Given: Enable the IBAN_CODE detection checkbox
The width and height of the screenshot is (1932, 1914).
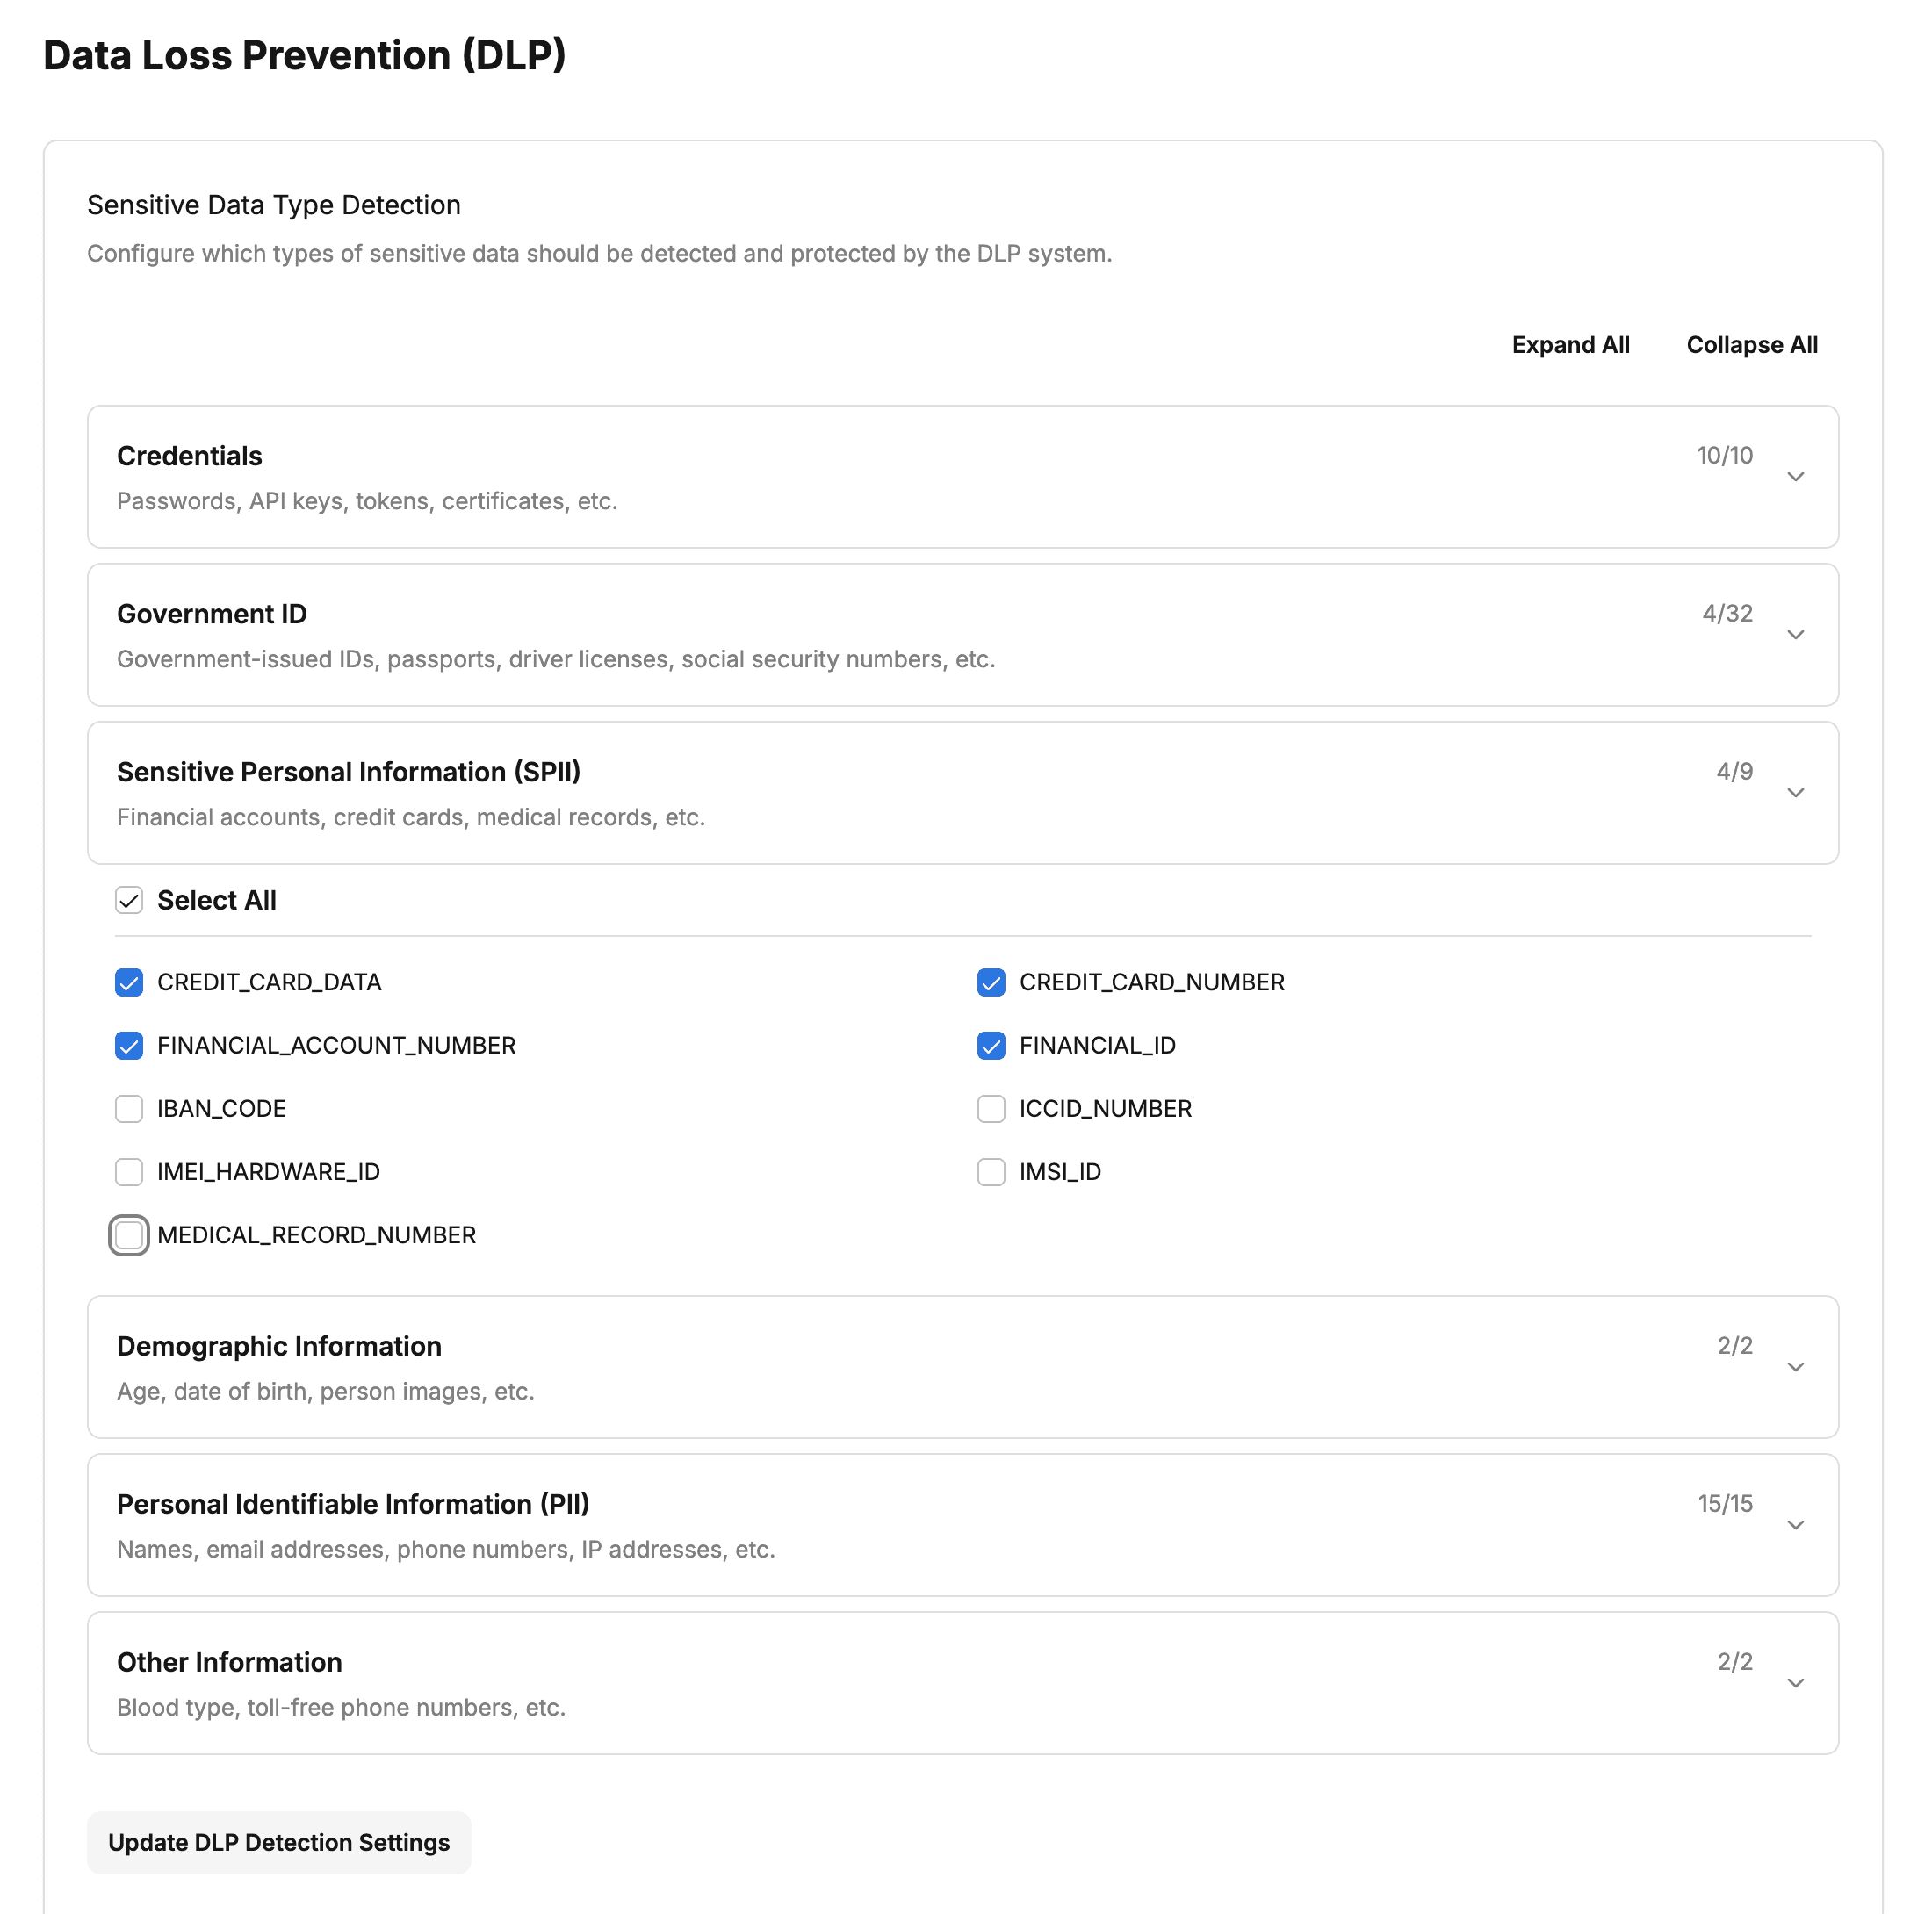Looking at the screenshot, I should click(129, 1108).
